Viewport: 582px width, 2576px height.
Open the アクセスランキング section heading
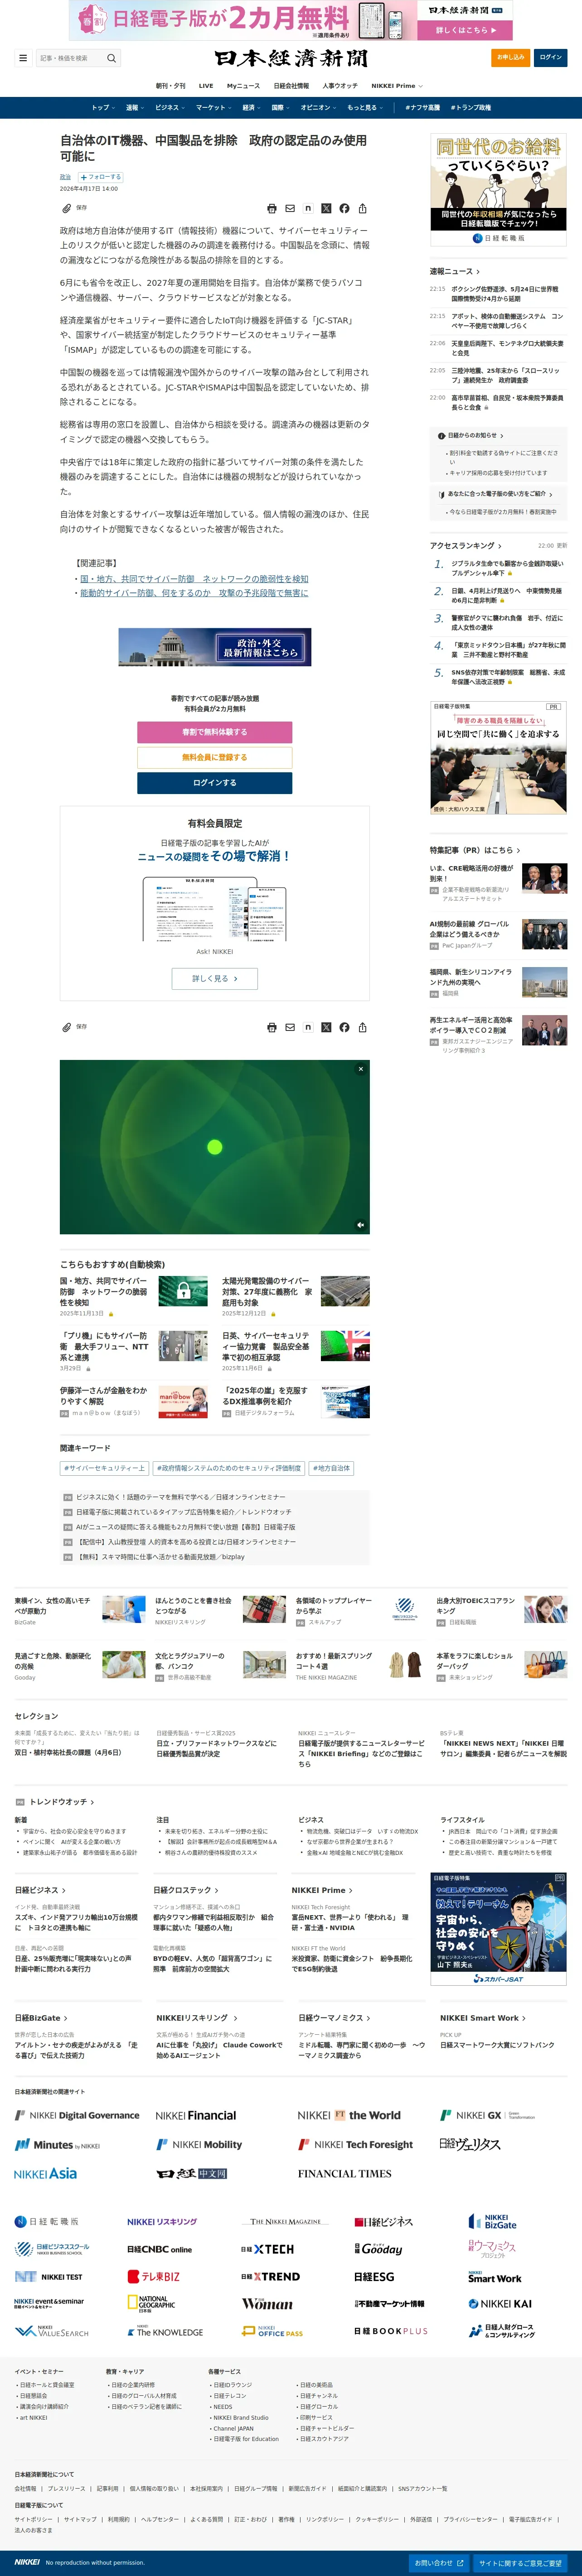click(465, 546)
